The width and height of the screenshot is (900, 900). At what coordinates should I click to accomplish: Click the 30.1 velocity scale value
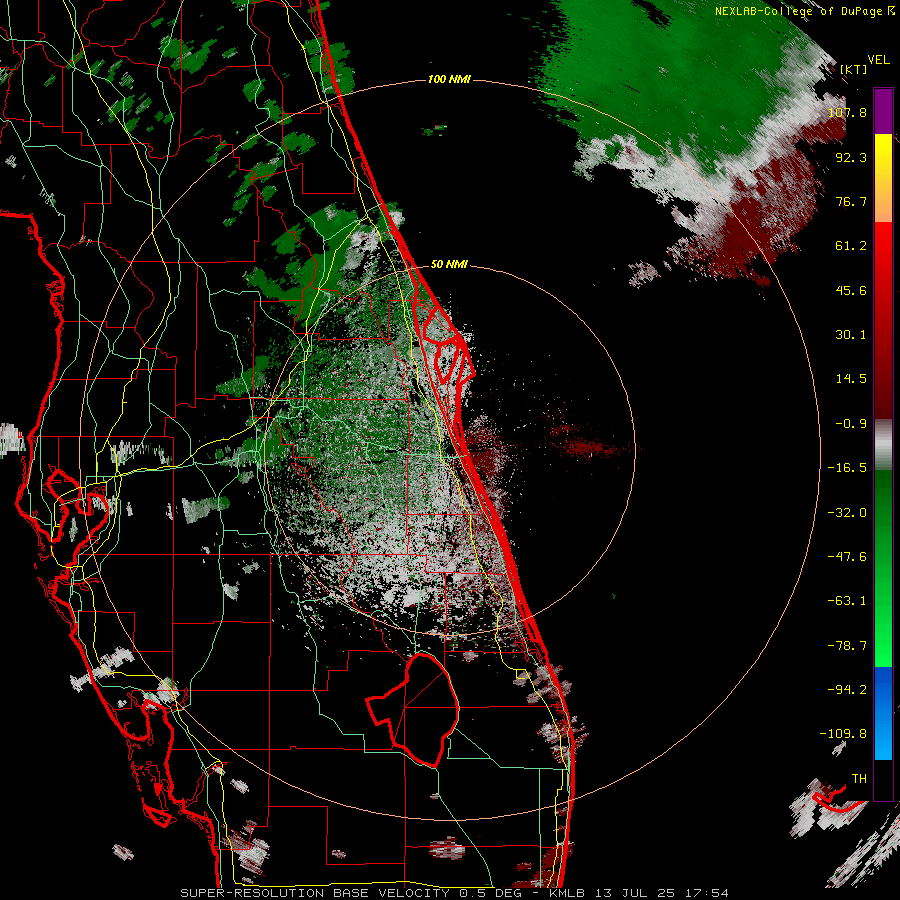tap(851, 335)
